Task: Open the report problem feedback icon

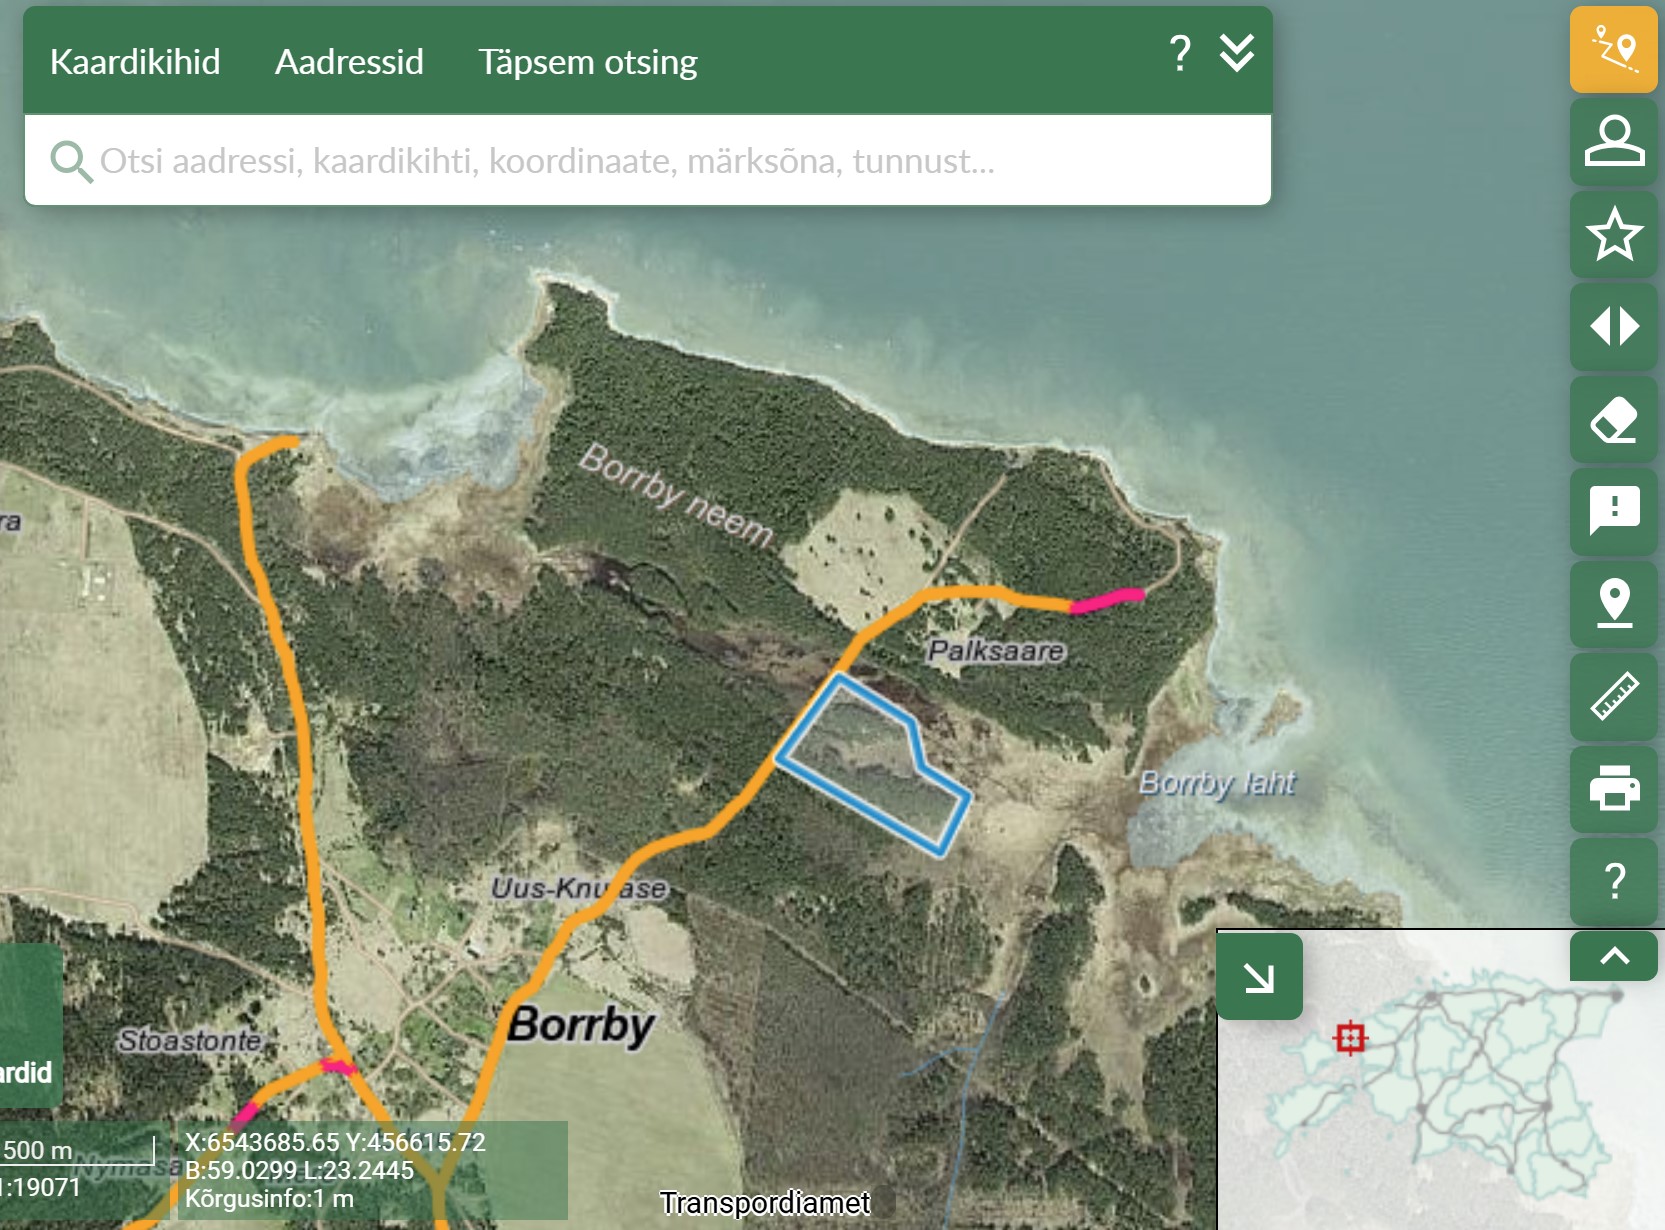Action: (1613, 512)
